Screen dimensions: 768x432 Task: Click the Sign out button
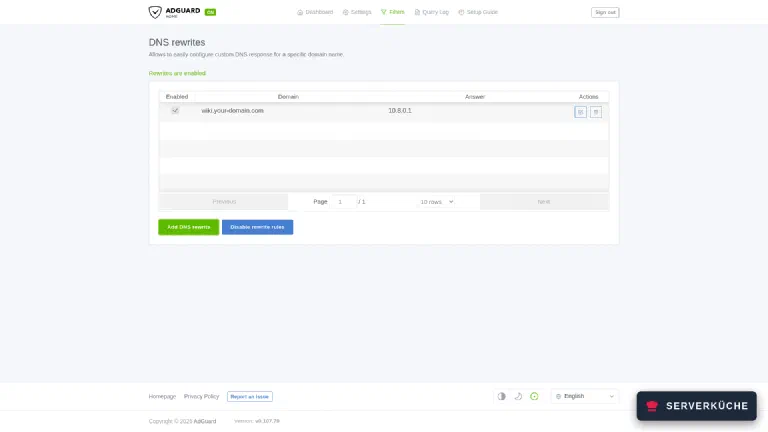(605, 12)
